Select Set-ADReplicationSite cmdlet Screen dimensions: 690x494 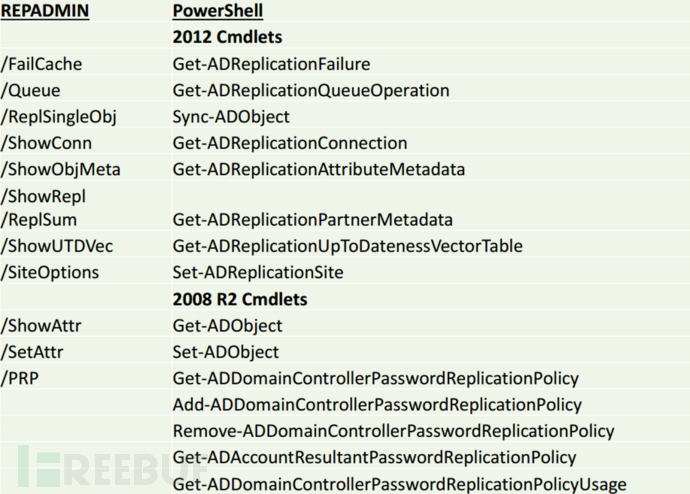[x=257, y=273]
